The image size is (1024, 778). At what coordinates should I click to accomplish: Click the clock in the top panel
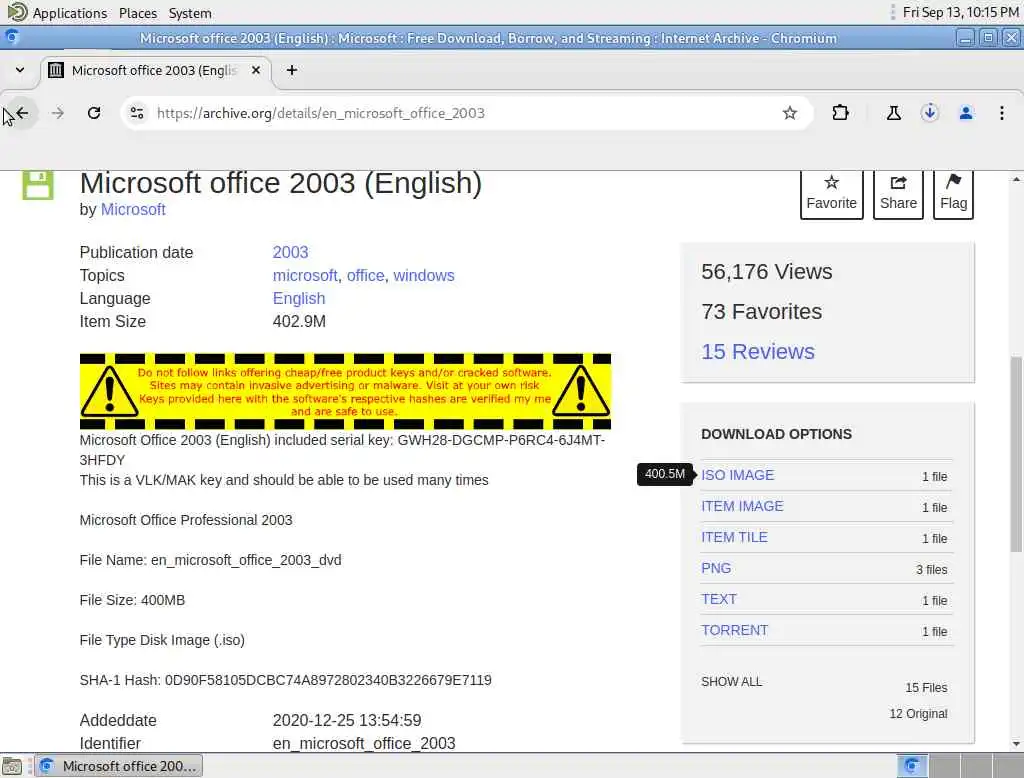(960, 12)
